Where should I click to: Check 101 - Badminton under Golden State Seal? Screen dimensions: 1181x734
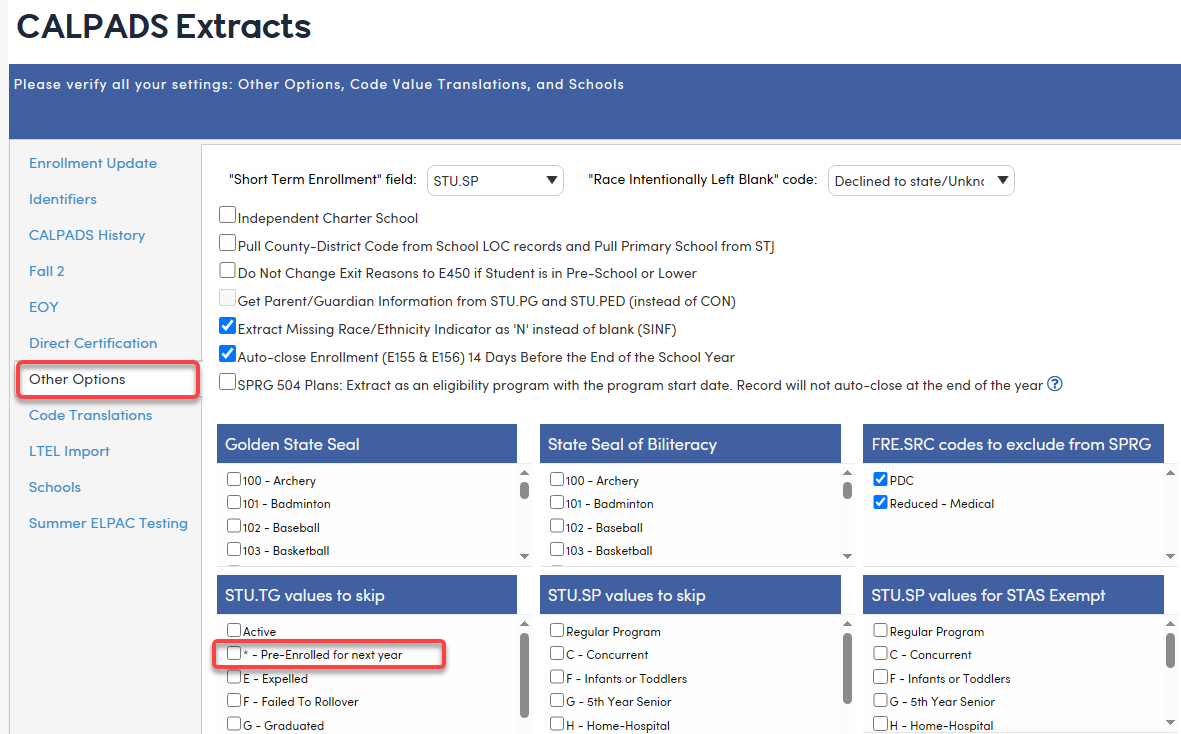point(234,502)
